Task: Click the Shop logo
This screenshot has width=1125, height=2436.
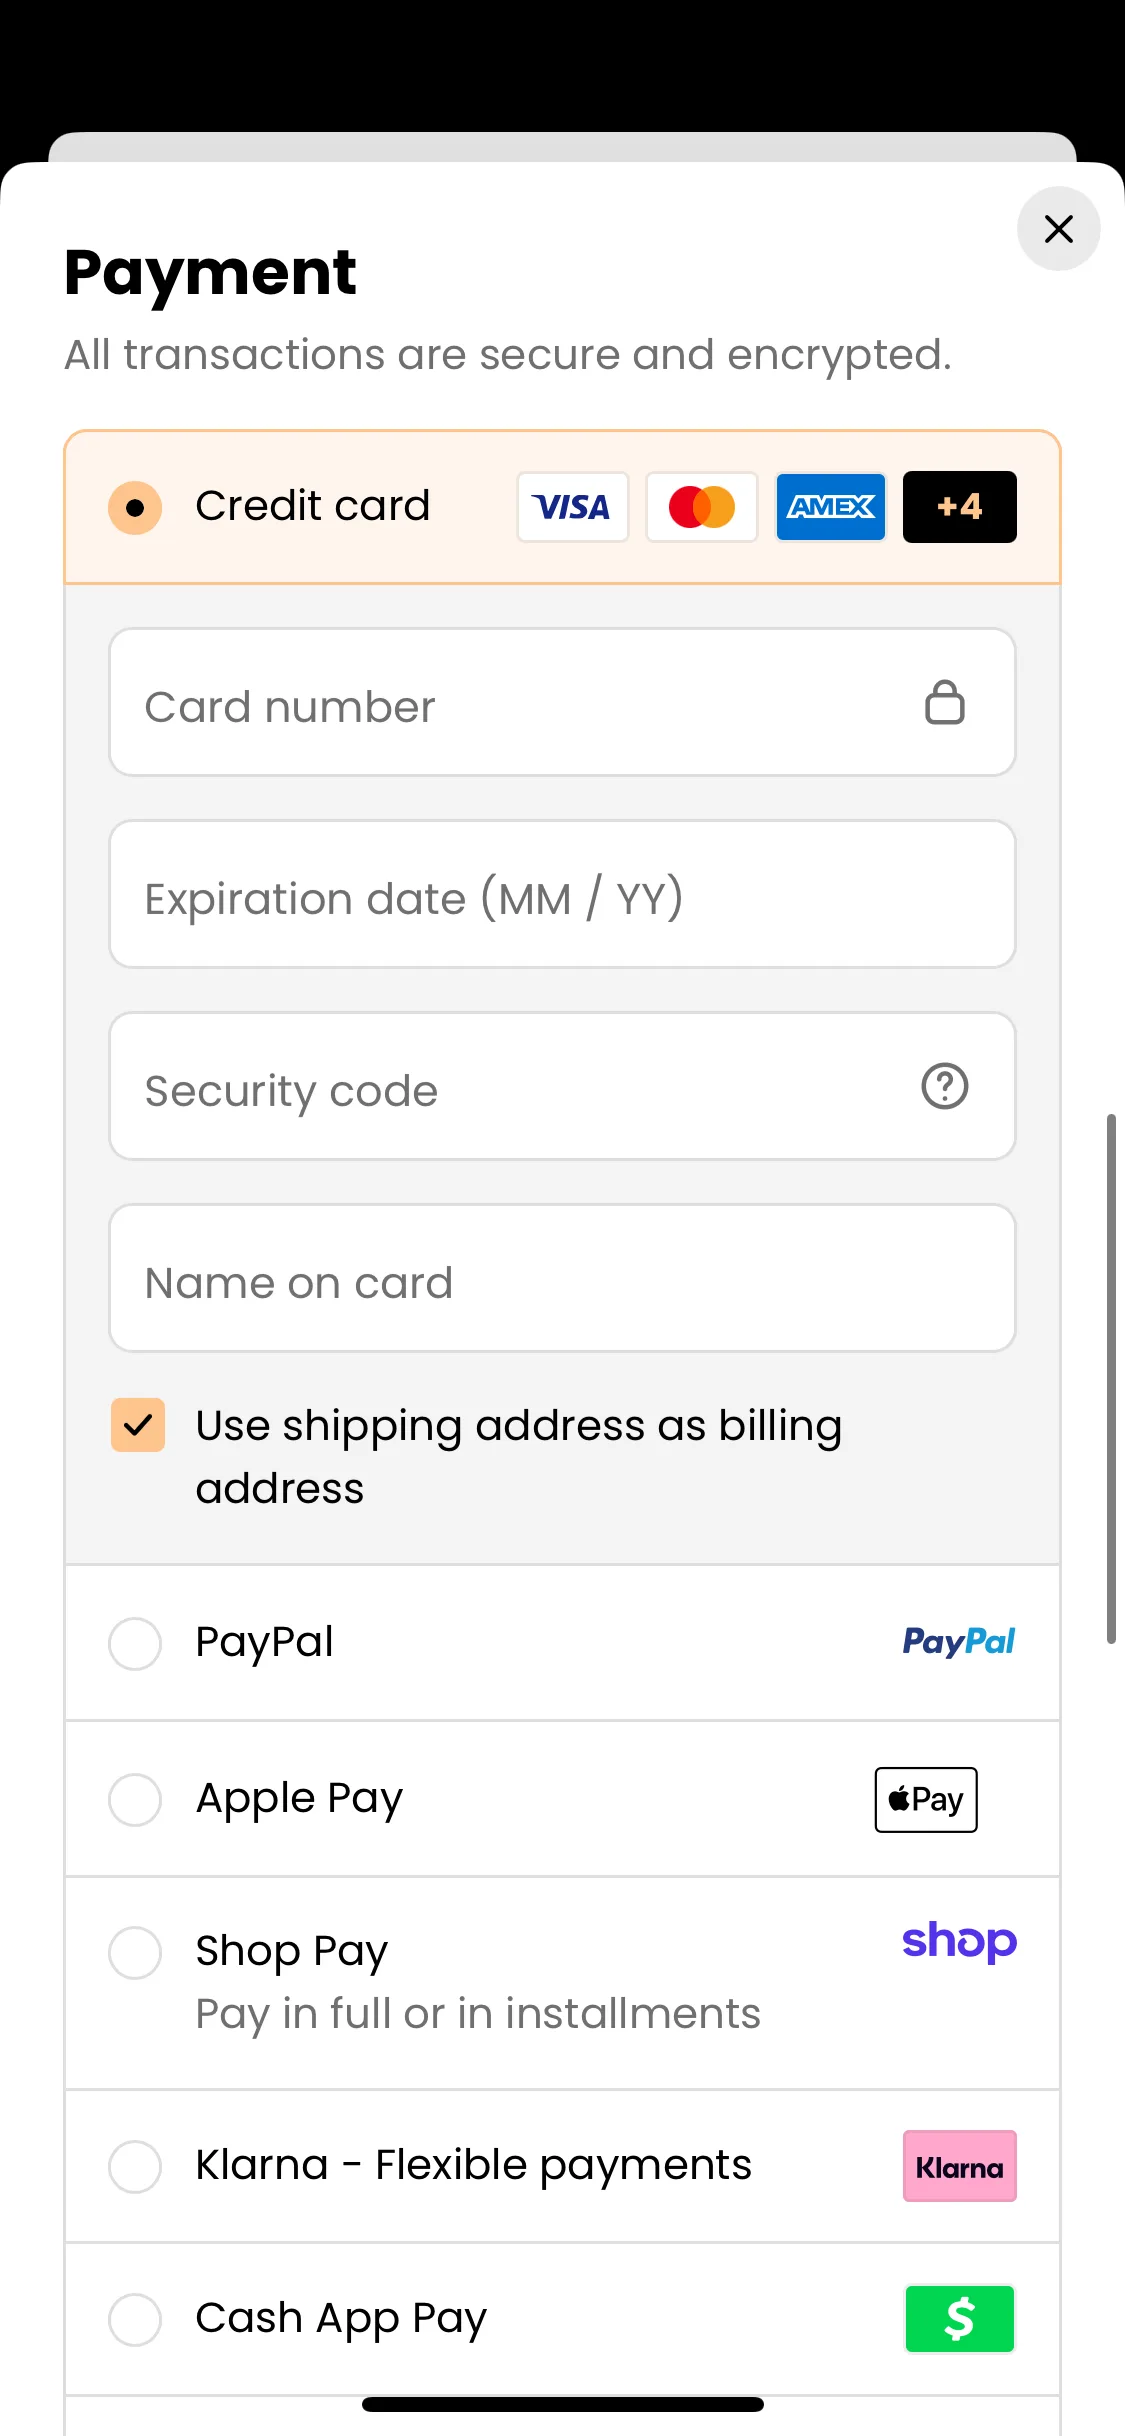Action: (959, 1942)
